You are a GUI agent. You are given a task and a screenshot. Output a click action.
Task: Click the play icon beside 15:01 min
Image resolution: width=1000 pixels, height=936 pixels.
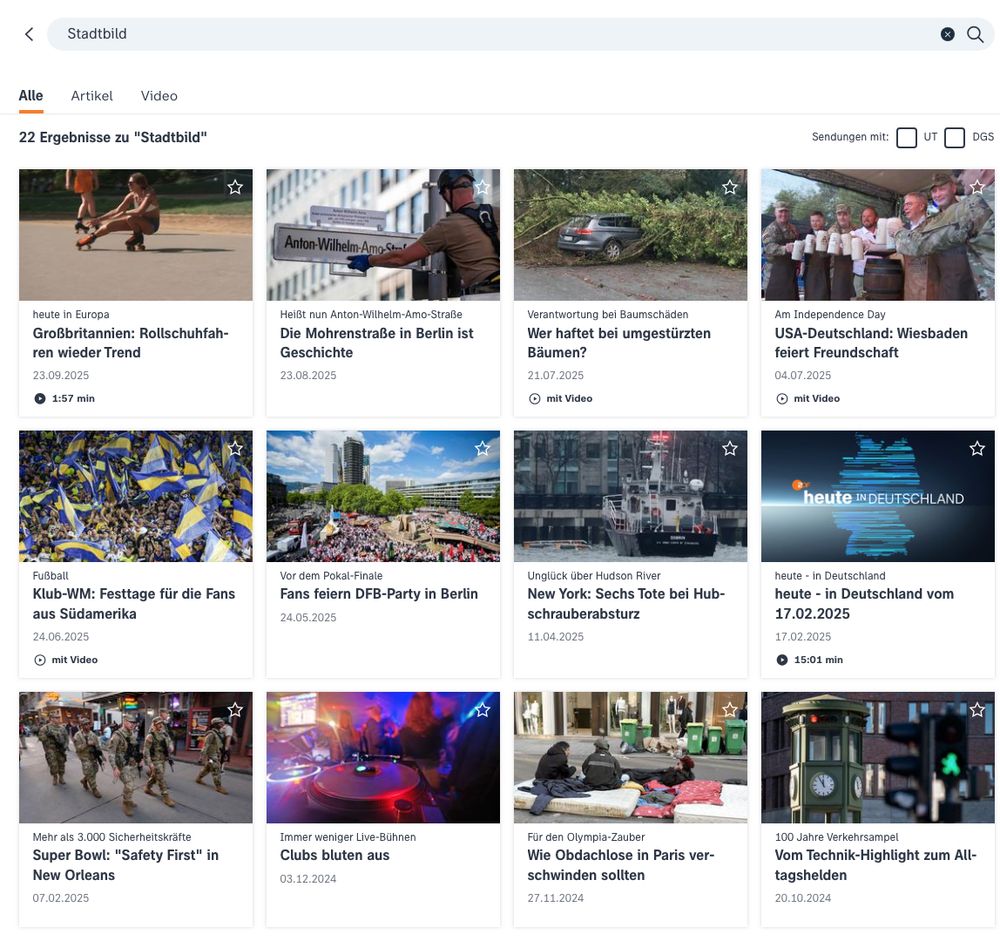pos(782,660)
